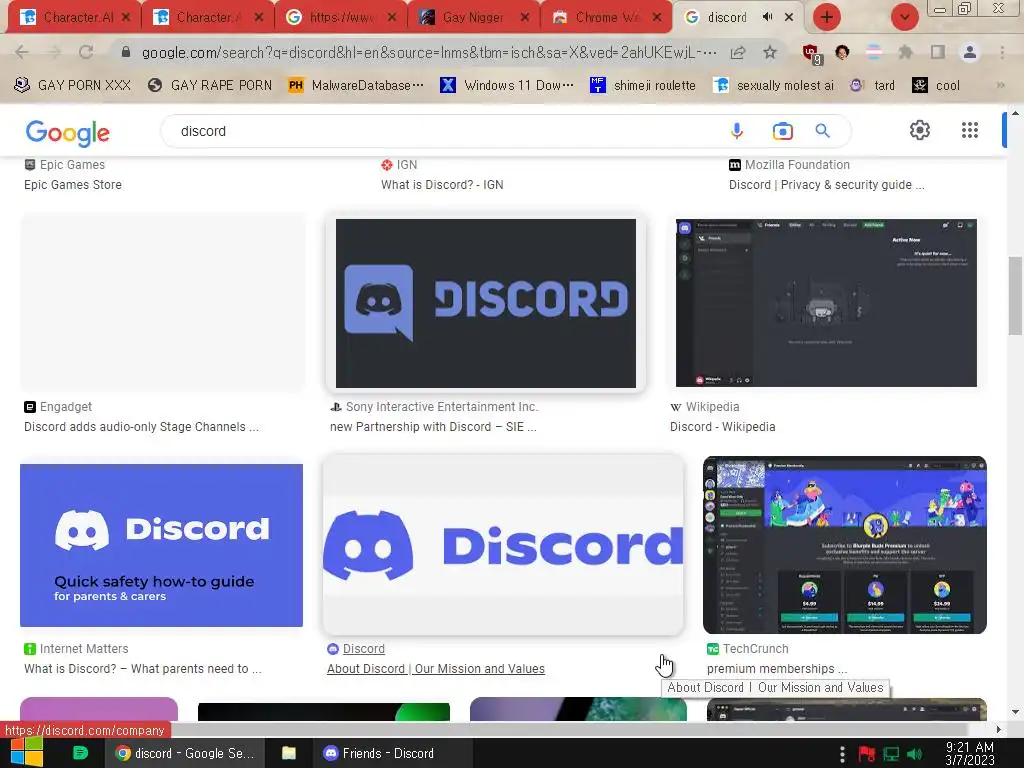Click the lock site-info icon
The height and width of the screenshot is (768, 1024).
coord(126,52)
